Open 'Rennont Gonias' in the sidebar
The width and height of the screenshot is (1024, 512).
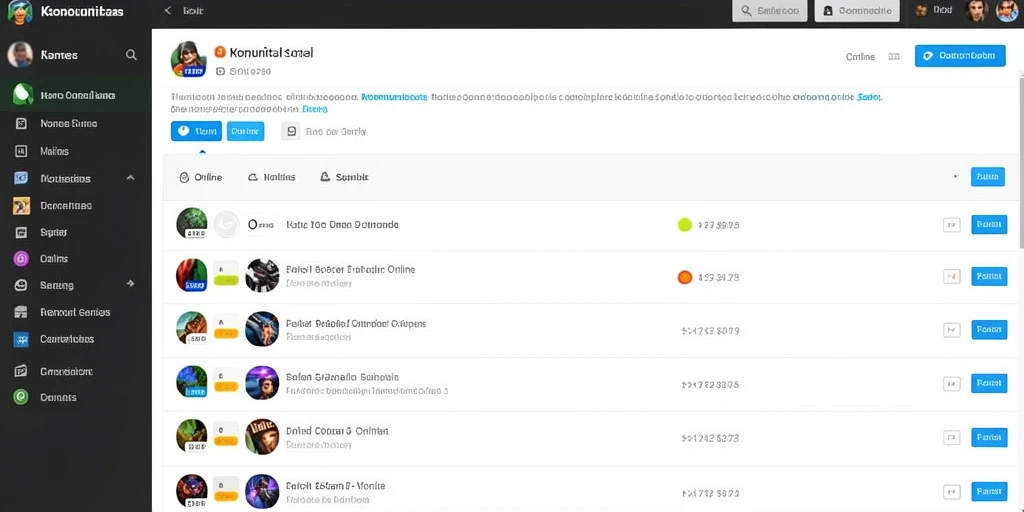76,312
